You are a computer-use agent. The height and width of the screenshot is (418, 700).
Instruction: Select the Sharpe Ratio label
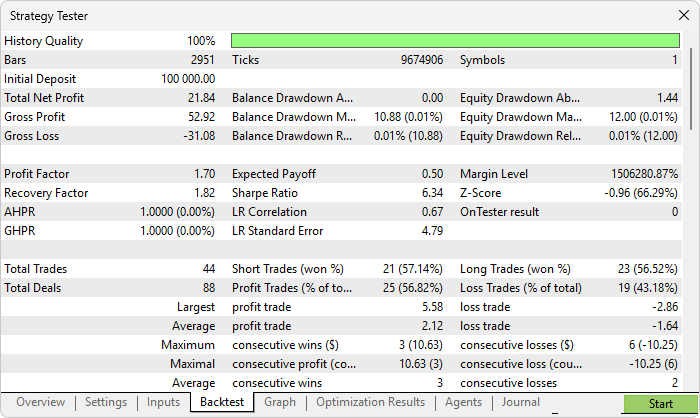266,193
